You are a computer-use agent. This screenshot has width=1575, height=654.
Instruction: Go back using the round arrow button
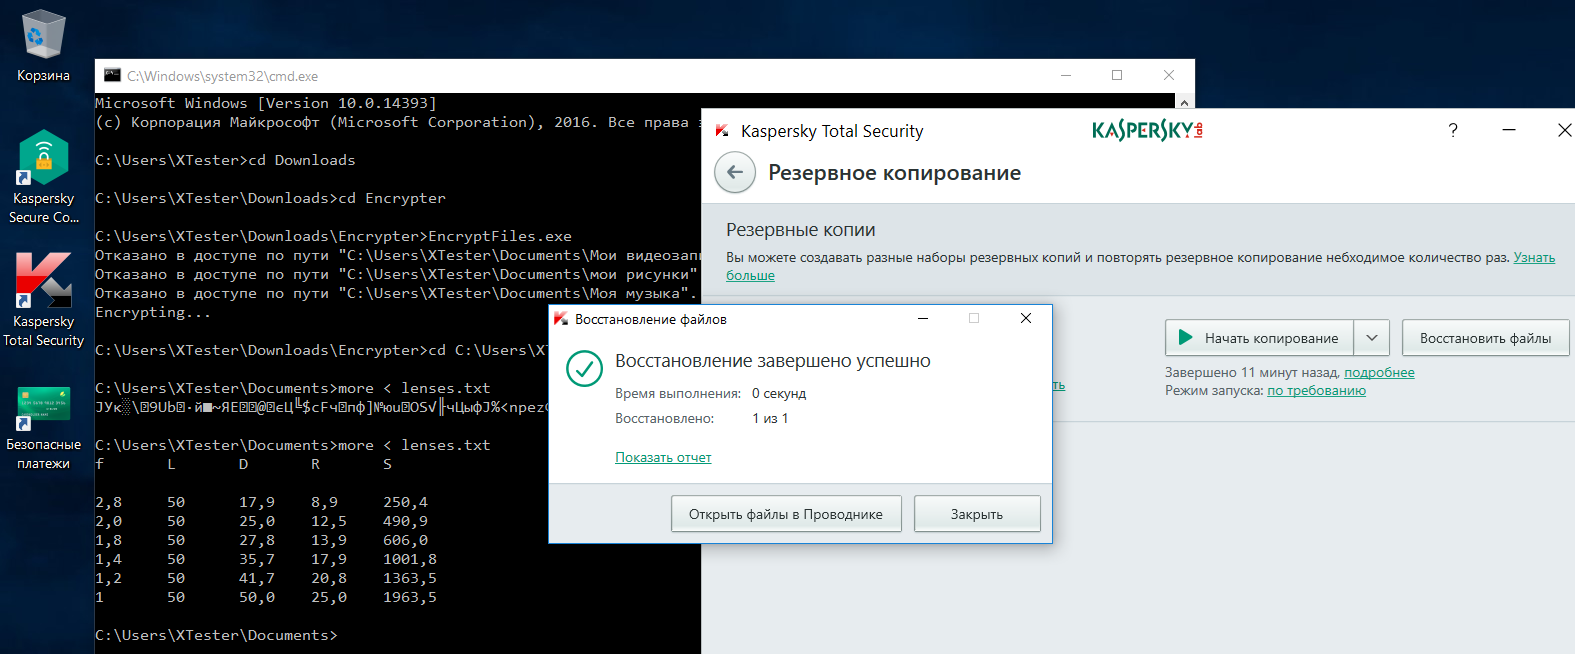click(735, 172)
